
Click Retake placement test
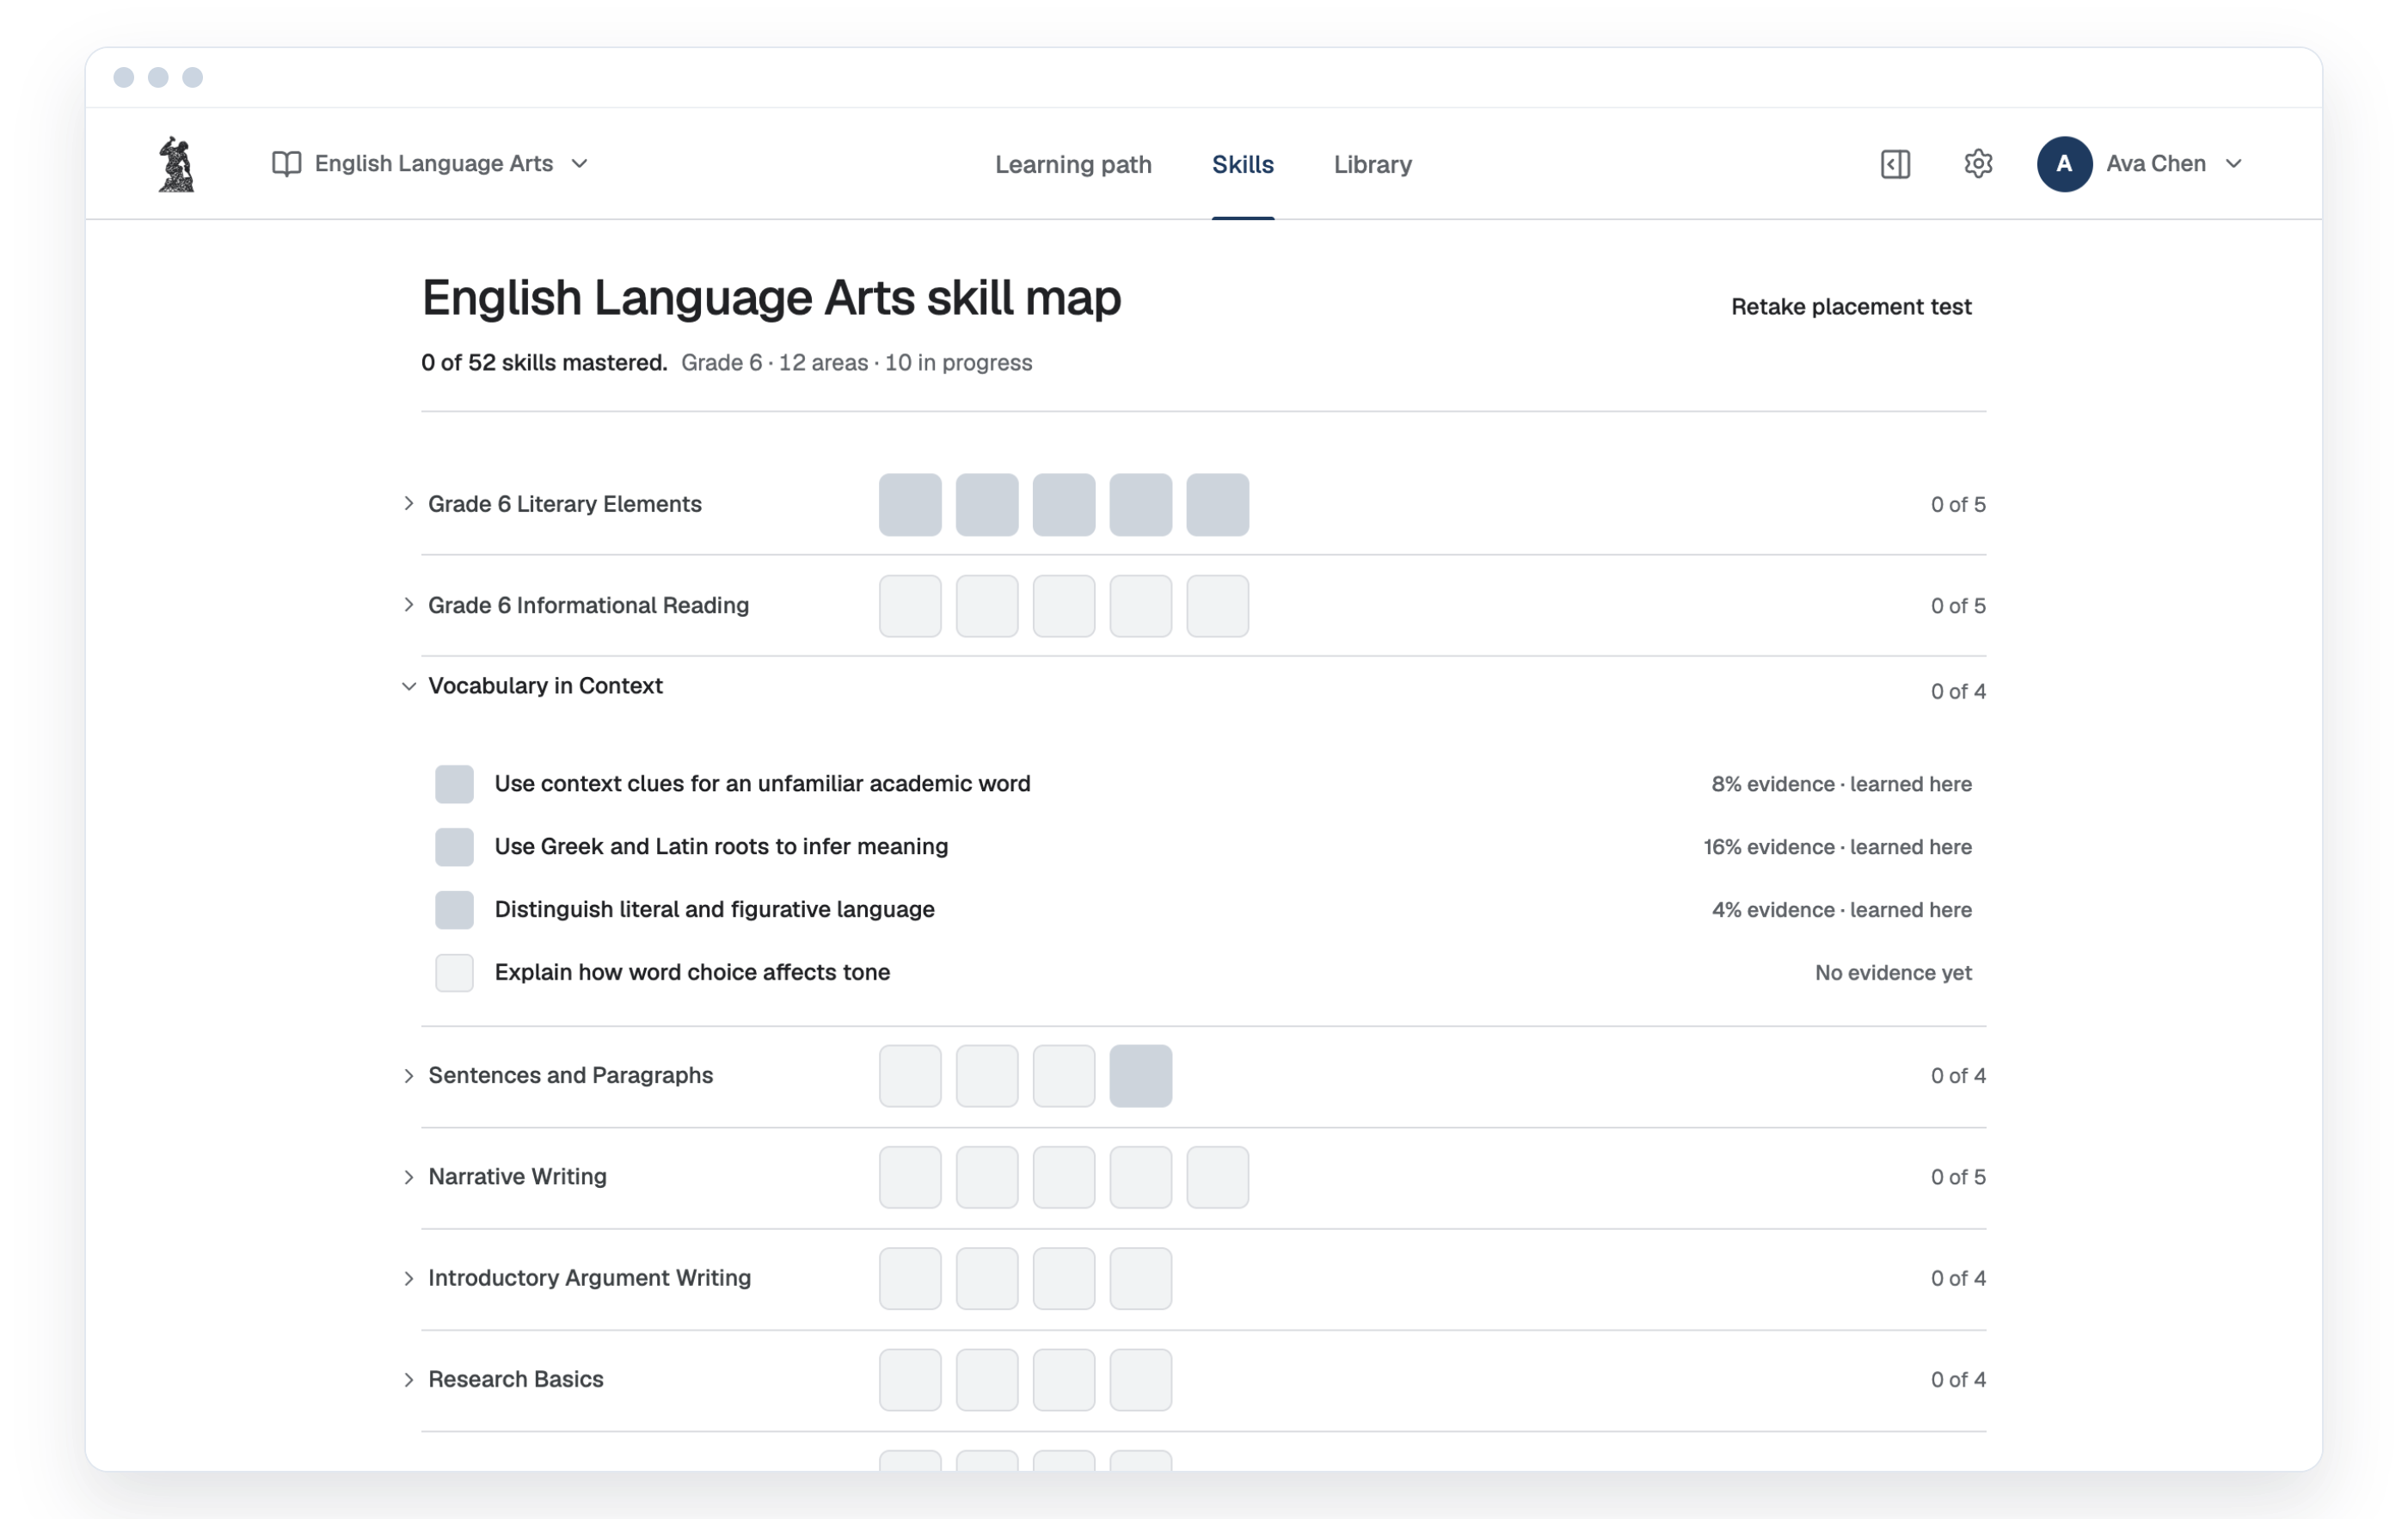[x=1850, y=307]
